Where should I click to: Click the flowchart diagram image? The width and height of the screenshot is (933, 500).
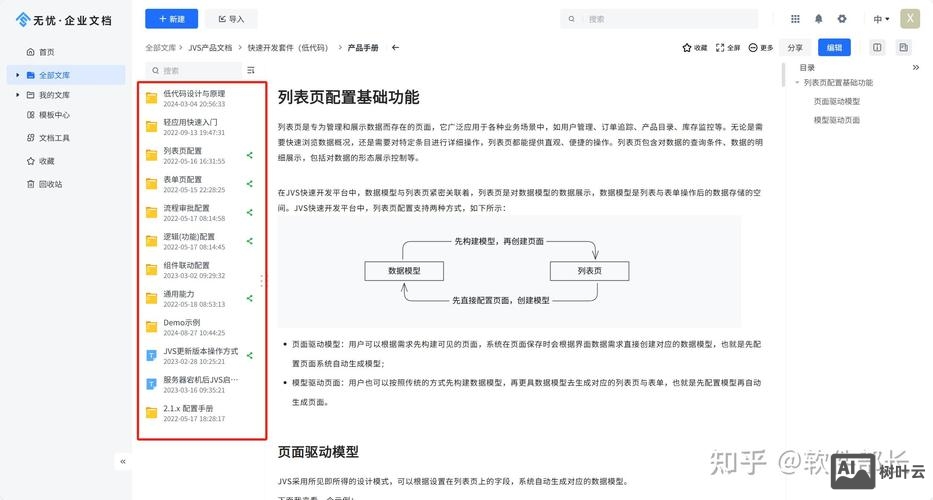click(509, 271)
